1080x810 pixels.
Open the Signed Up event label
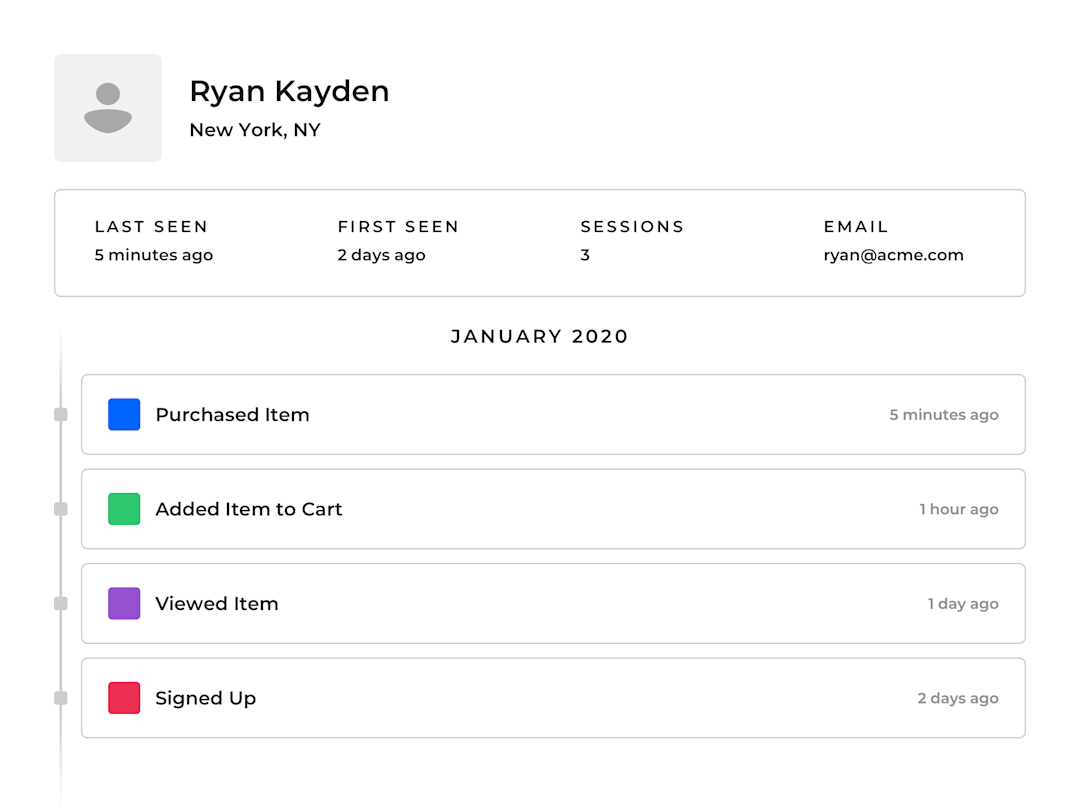(205, 698)
